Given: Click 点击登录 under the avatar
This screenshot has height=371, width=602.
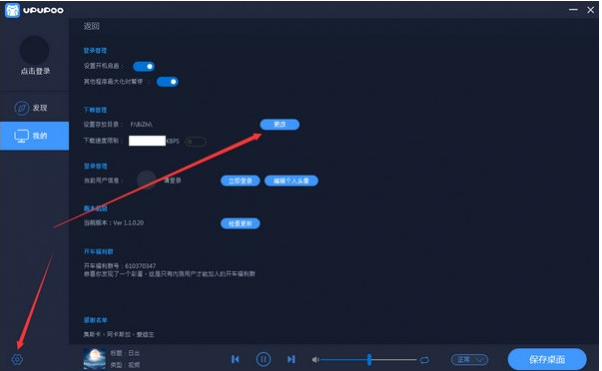Looking at the screenshot, I should click(x=35, y=71).
